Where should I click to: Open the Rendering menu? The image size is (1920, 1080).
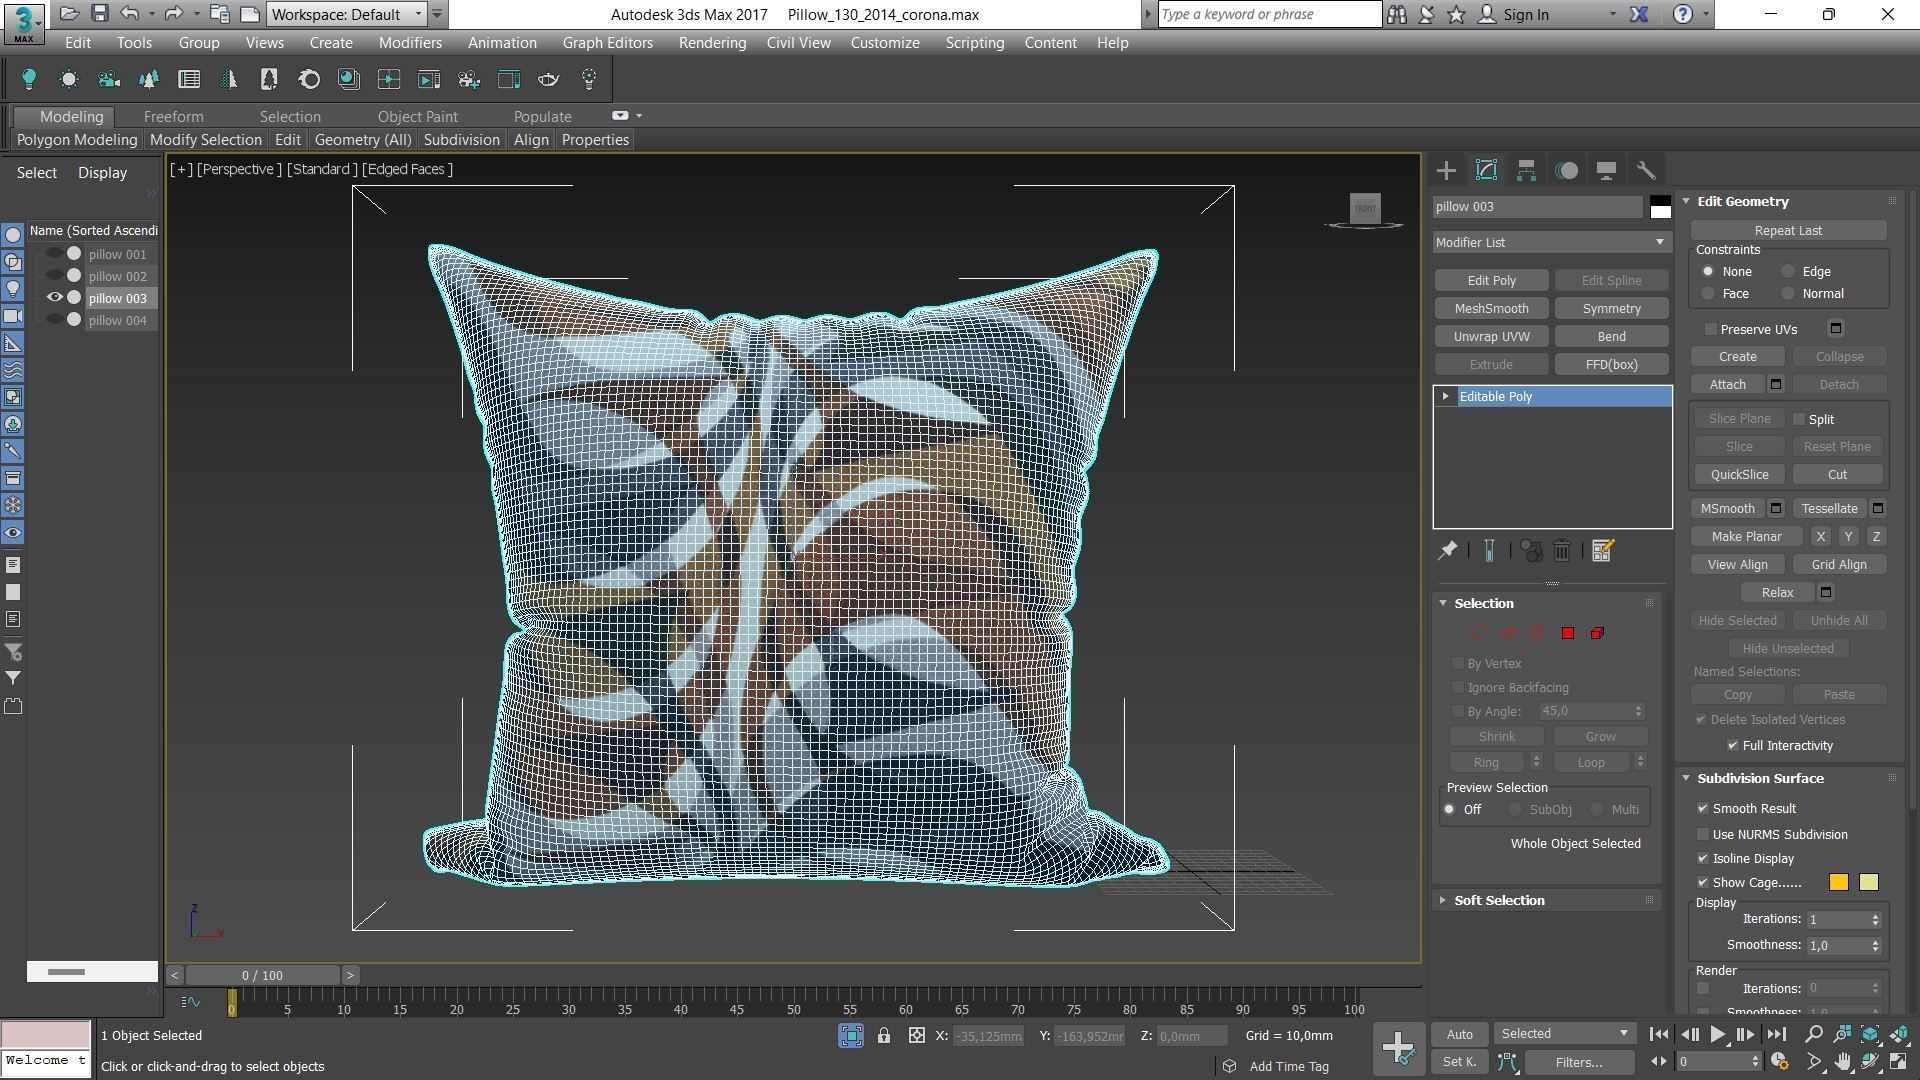point(712,43)
